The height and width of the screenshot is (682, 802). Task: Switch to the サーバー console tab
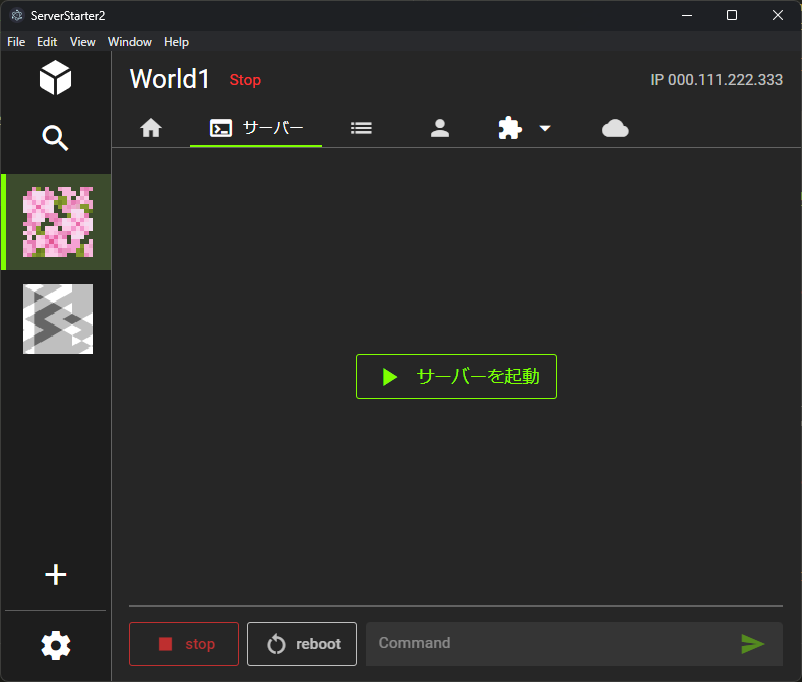tap(256, 128)
